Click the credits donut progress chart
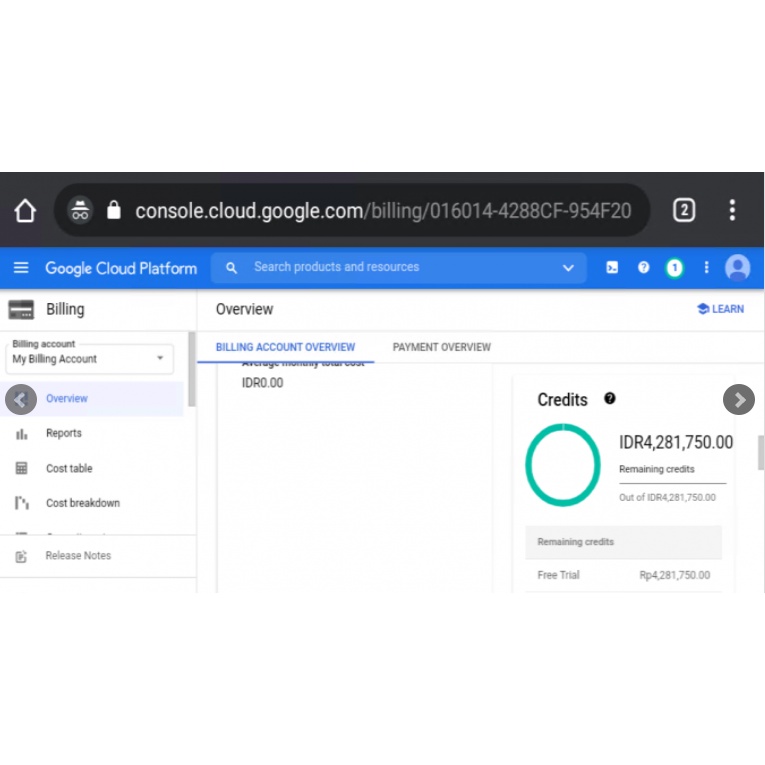765x765 pixels. pos(563,465)
